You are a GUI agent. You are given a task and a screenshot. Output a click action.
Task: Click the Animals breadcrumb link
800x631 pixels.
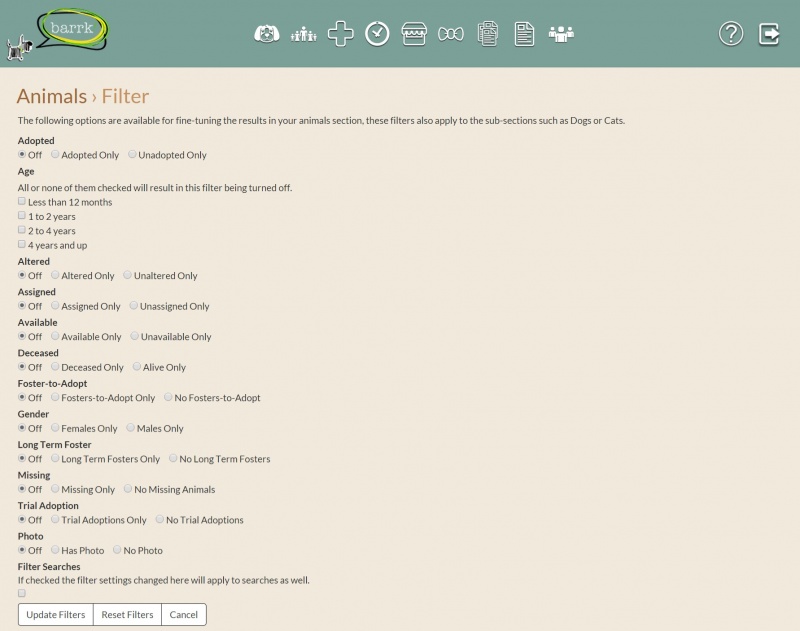point(52,96)
